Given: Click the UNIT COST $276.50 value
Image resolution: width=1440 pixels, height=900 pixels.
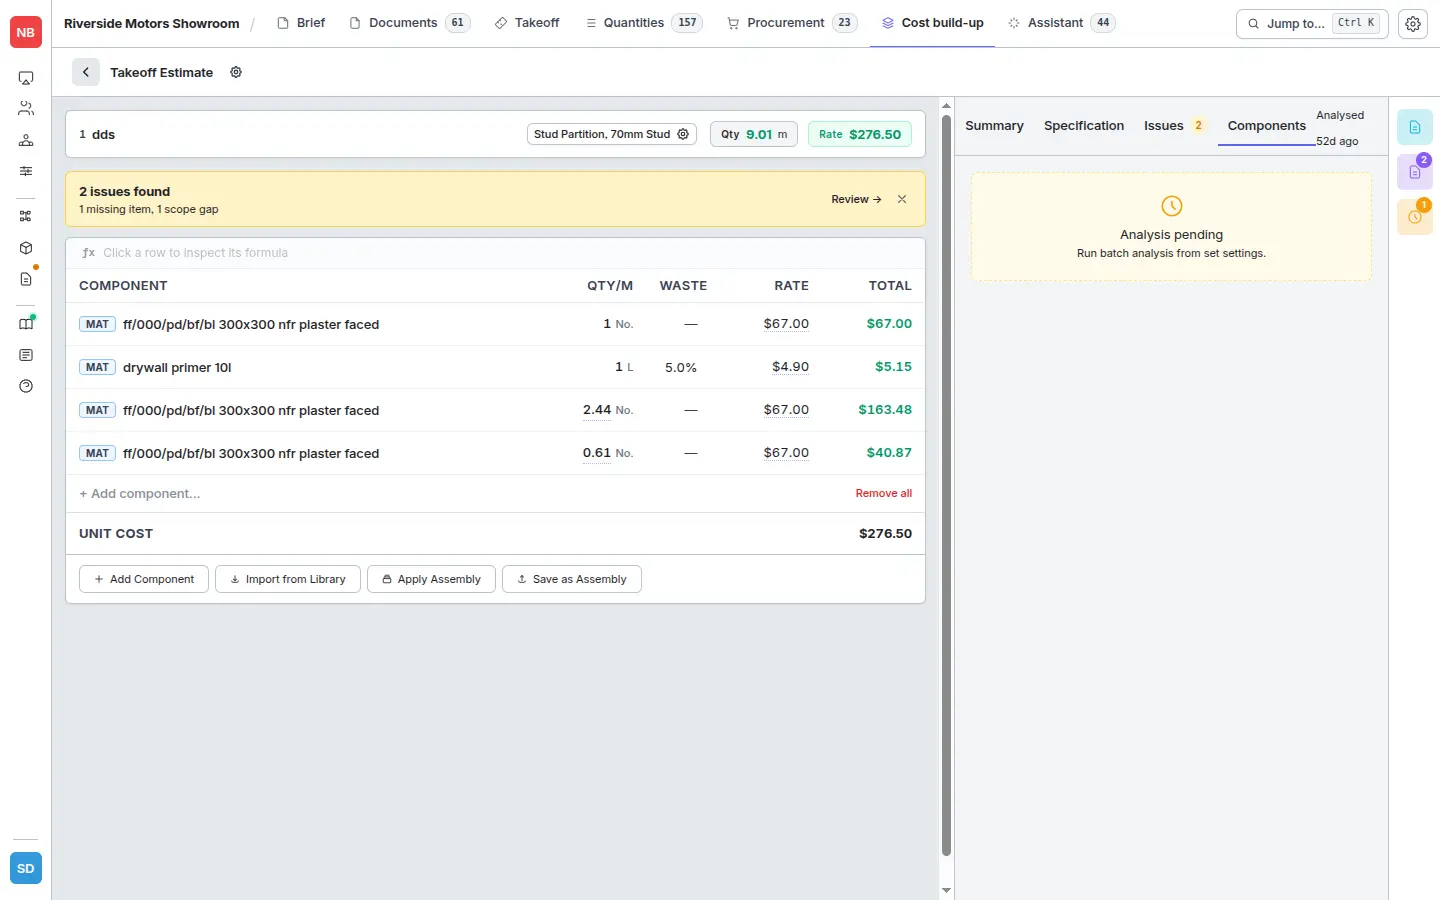Looking at the screenshot, I should [x=885, y=534].
